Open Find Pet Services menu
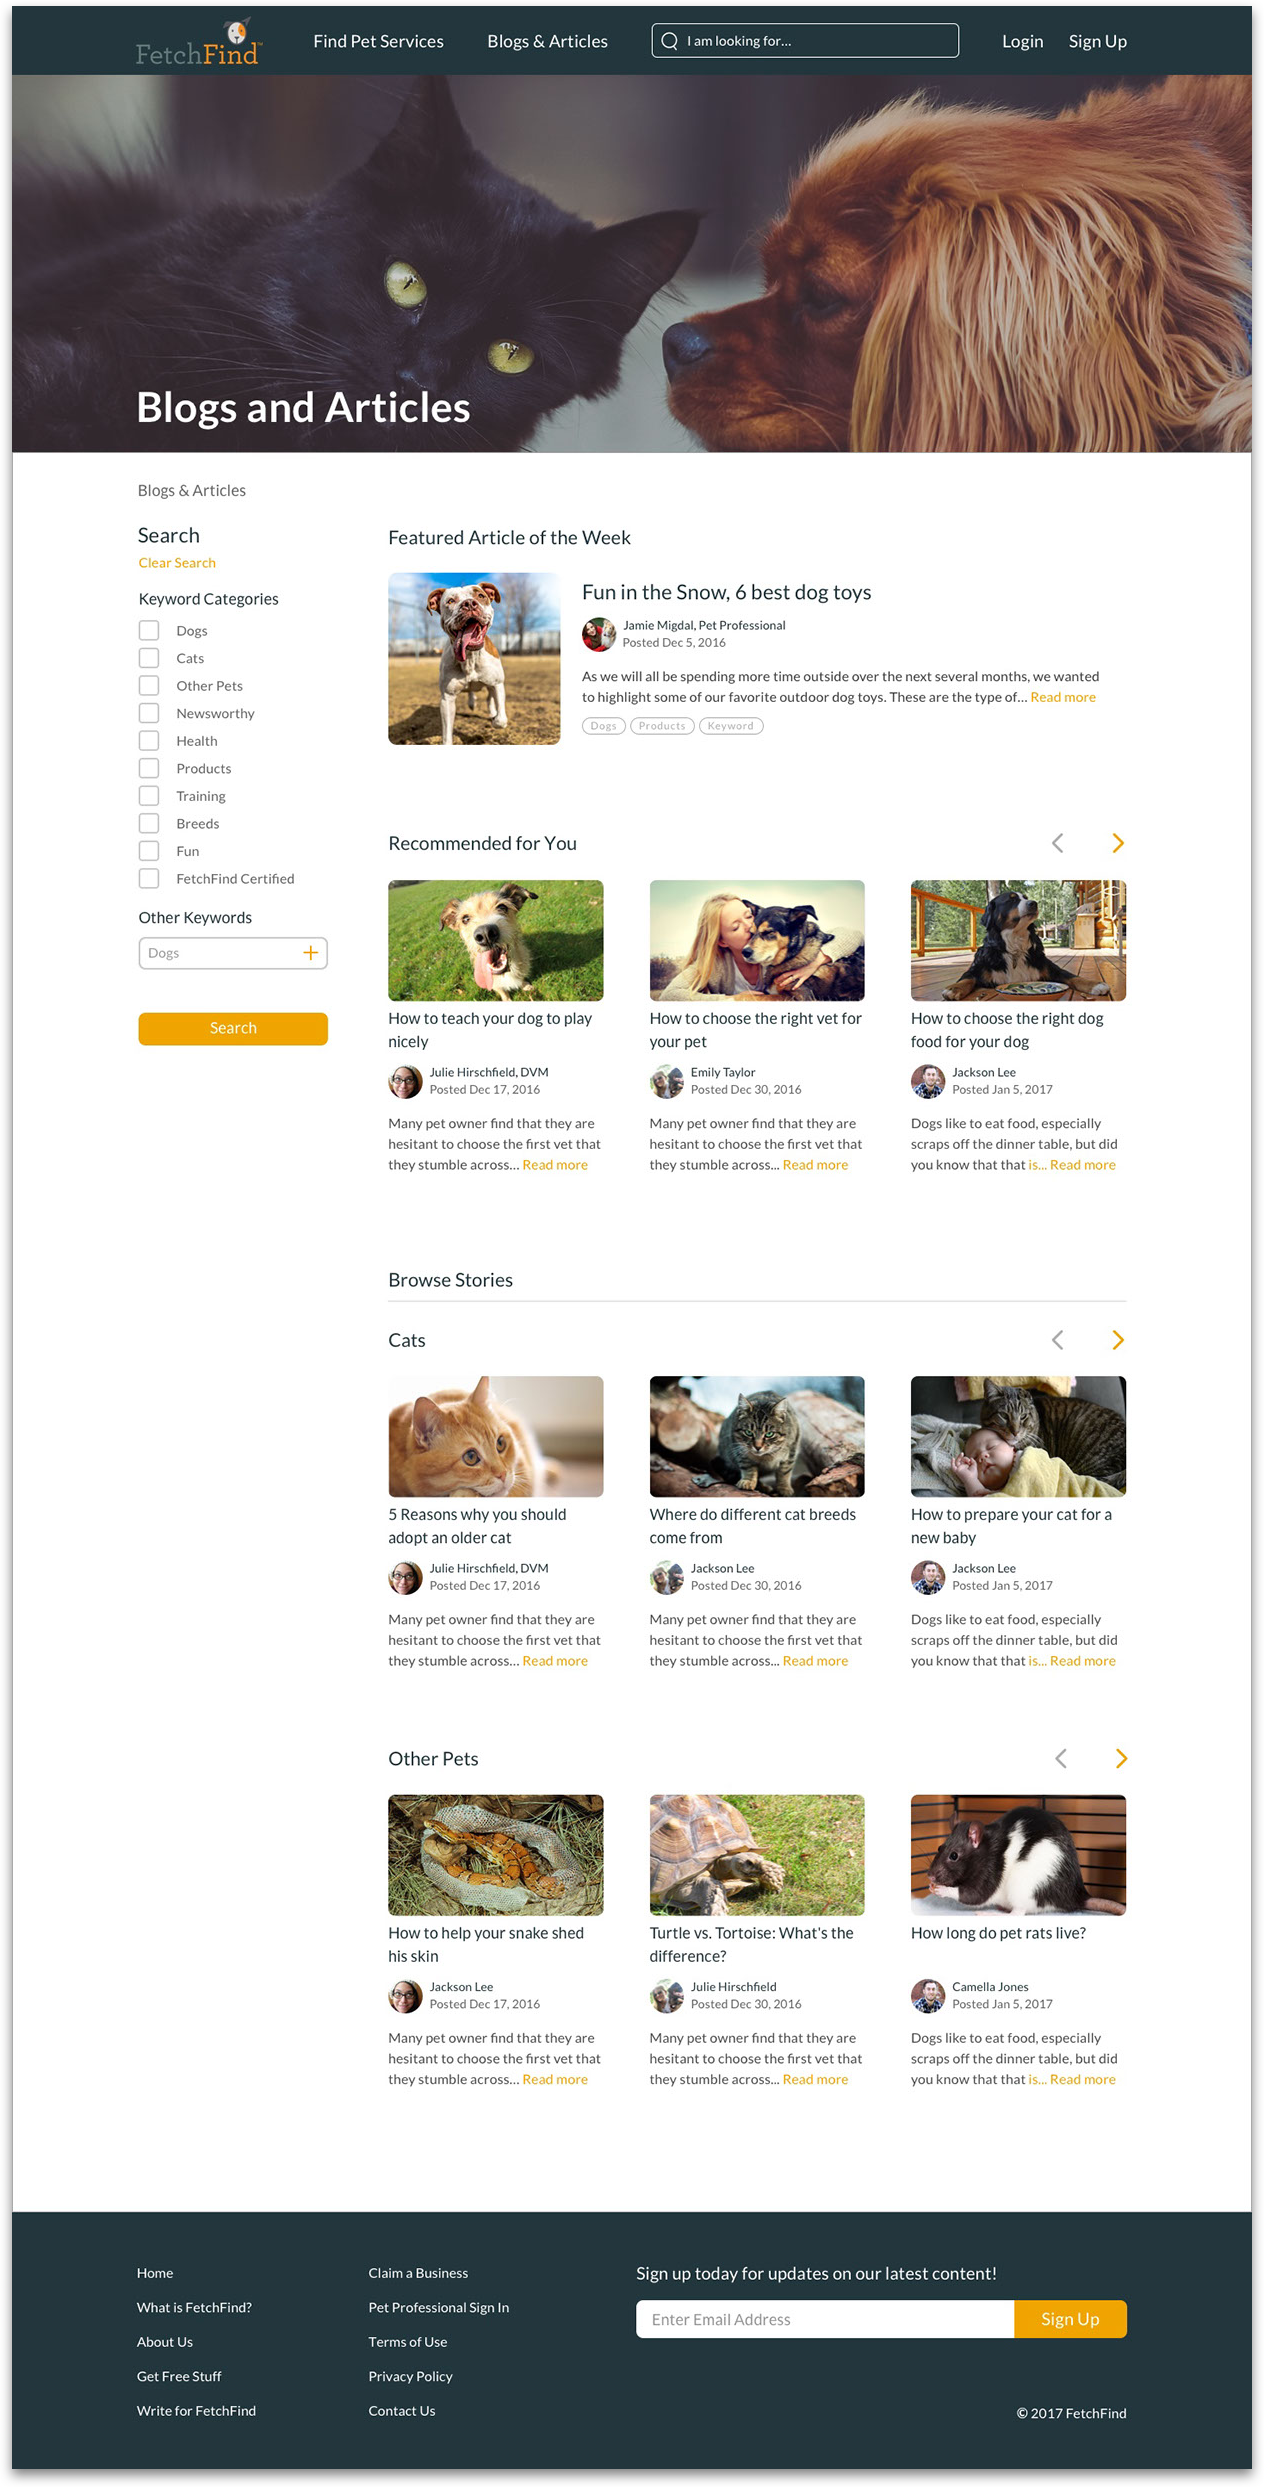The image size is (1264, 2487). 378,41
